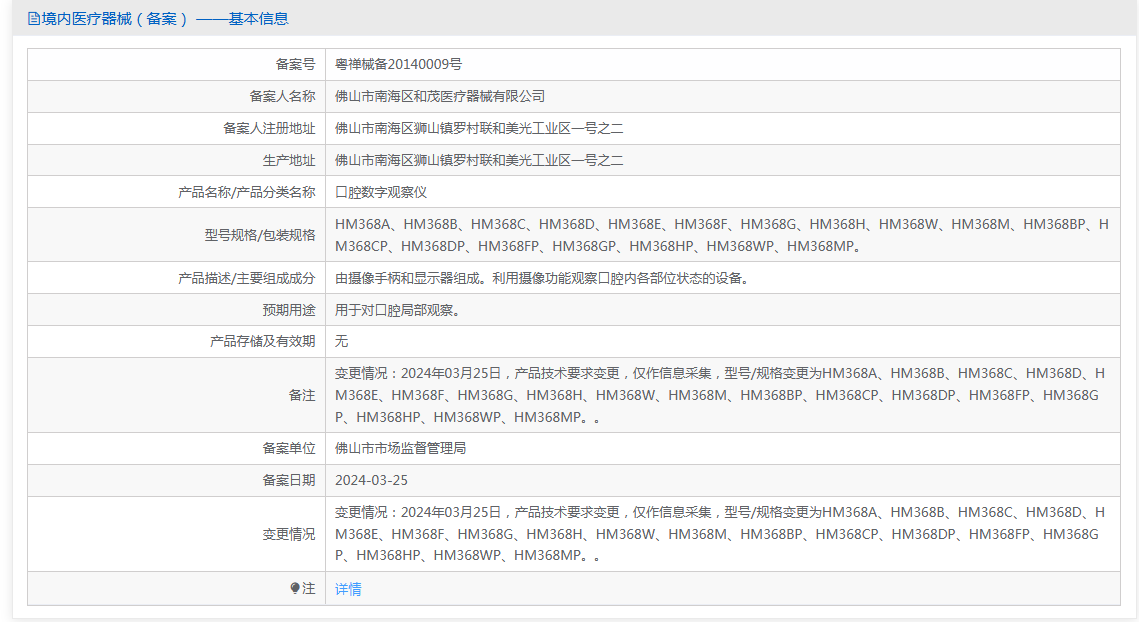Select product name 口腔数字观察仪
1139x622 pixels.
pos(381,193)
